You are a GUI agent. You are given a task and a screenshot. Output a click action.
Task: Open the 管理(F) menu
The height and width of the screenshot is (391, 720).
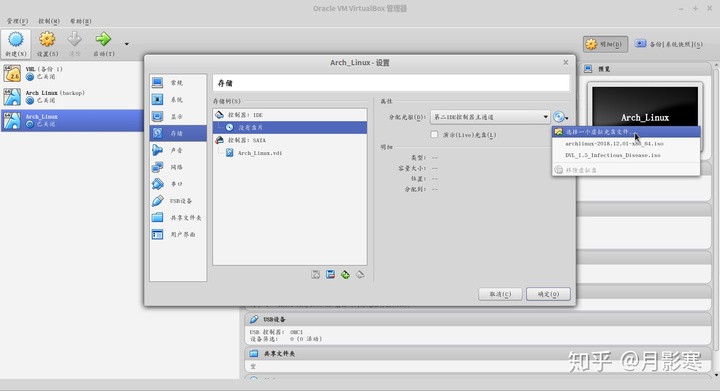(17, 21)
